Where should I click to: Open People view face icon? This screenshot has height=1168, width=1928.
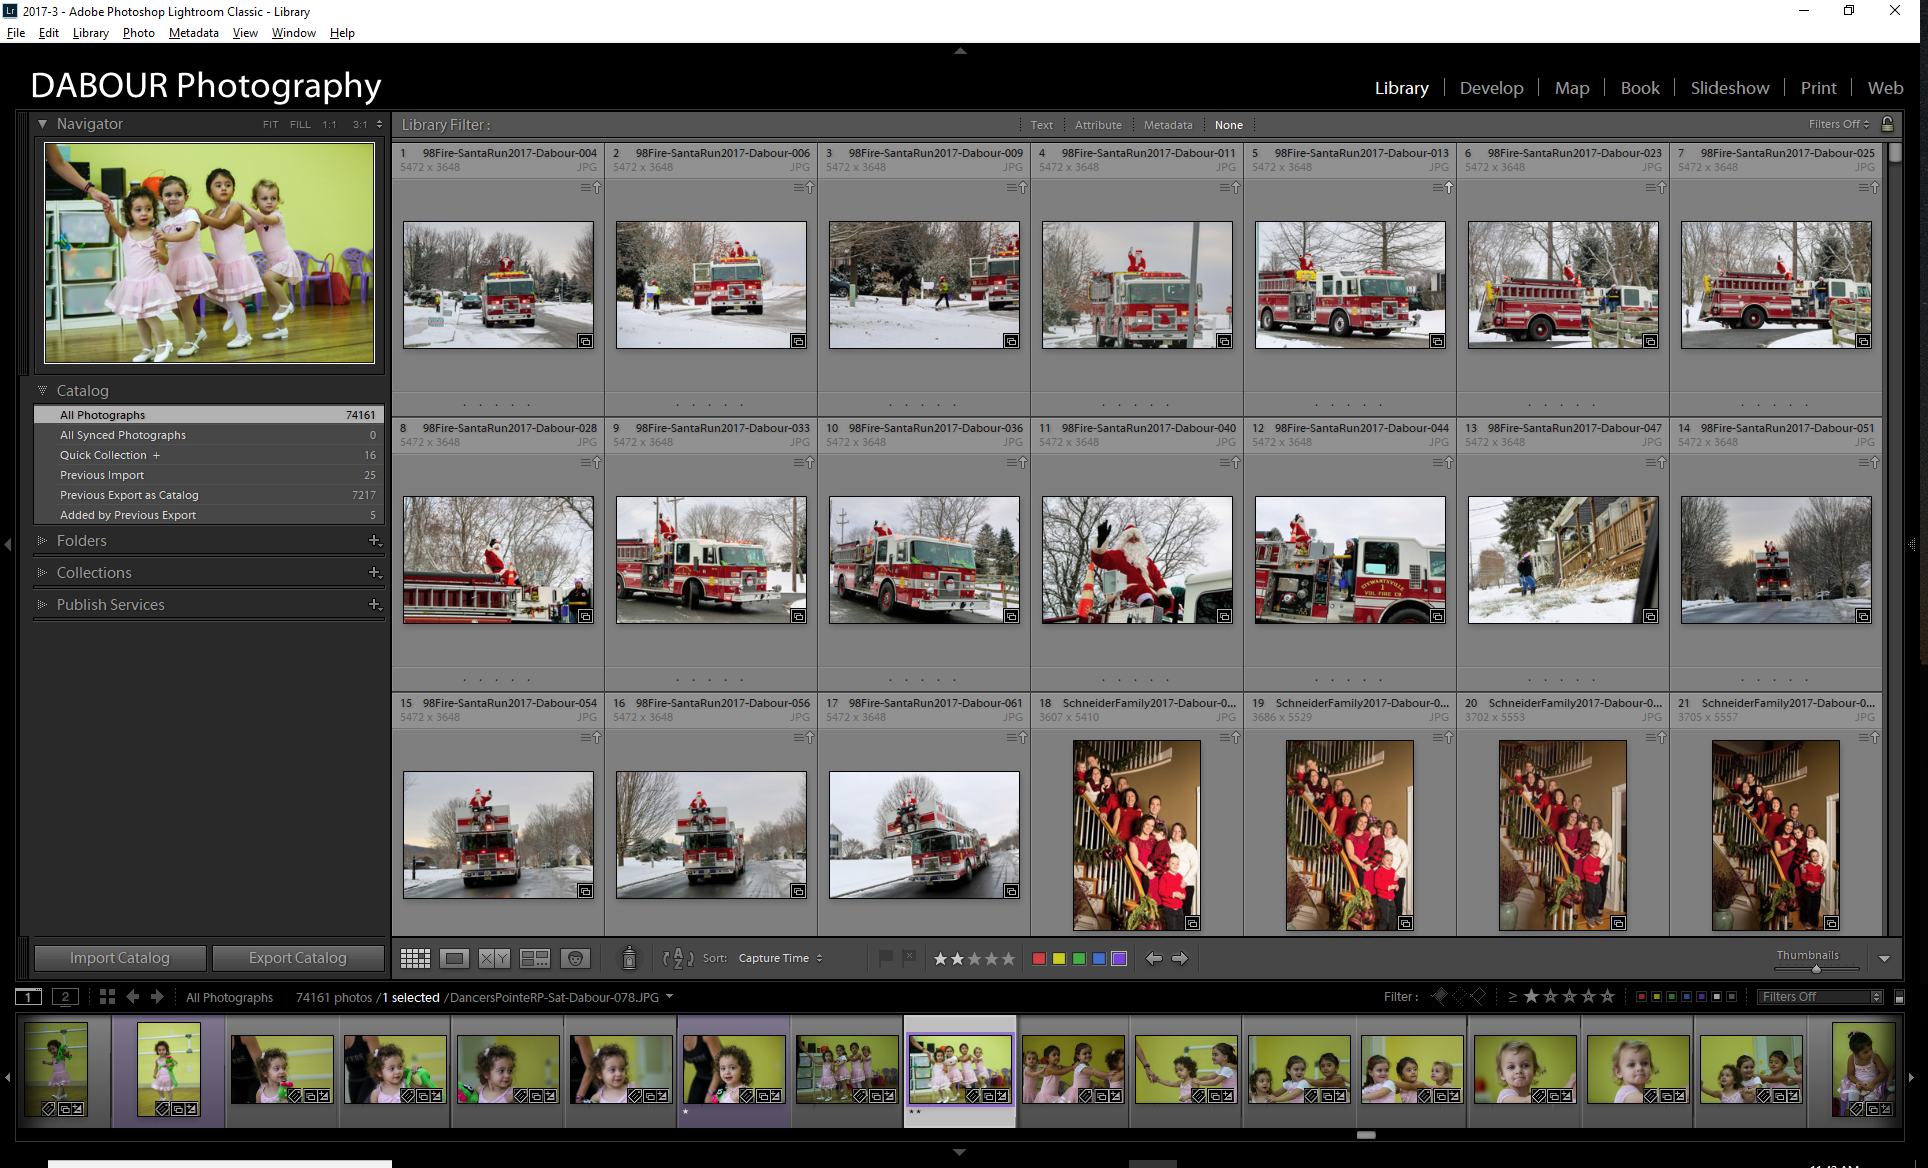575,958
